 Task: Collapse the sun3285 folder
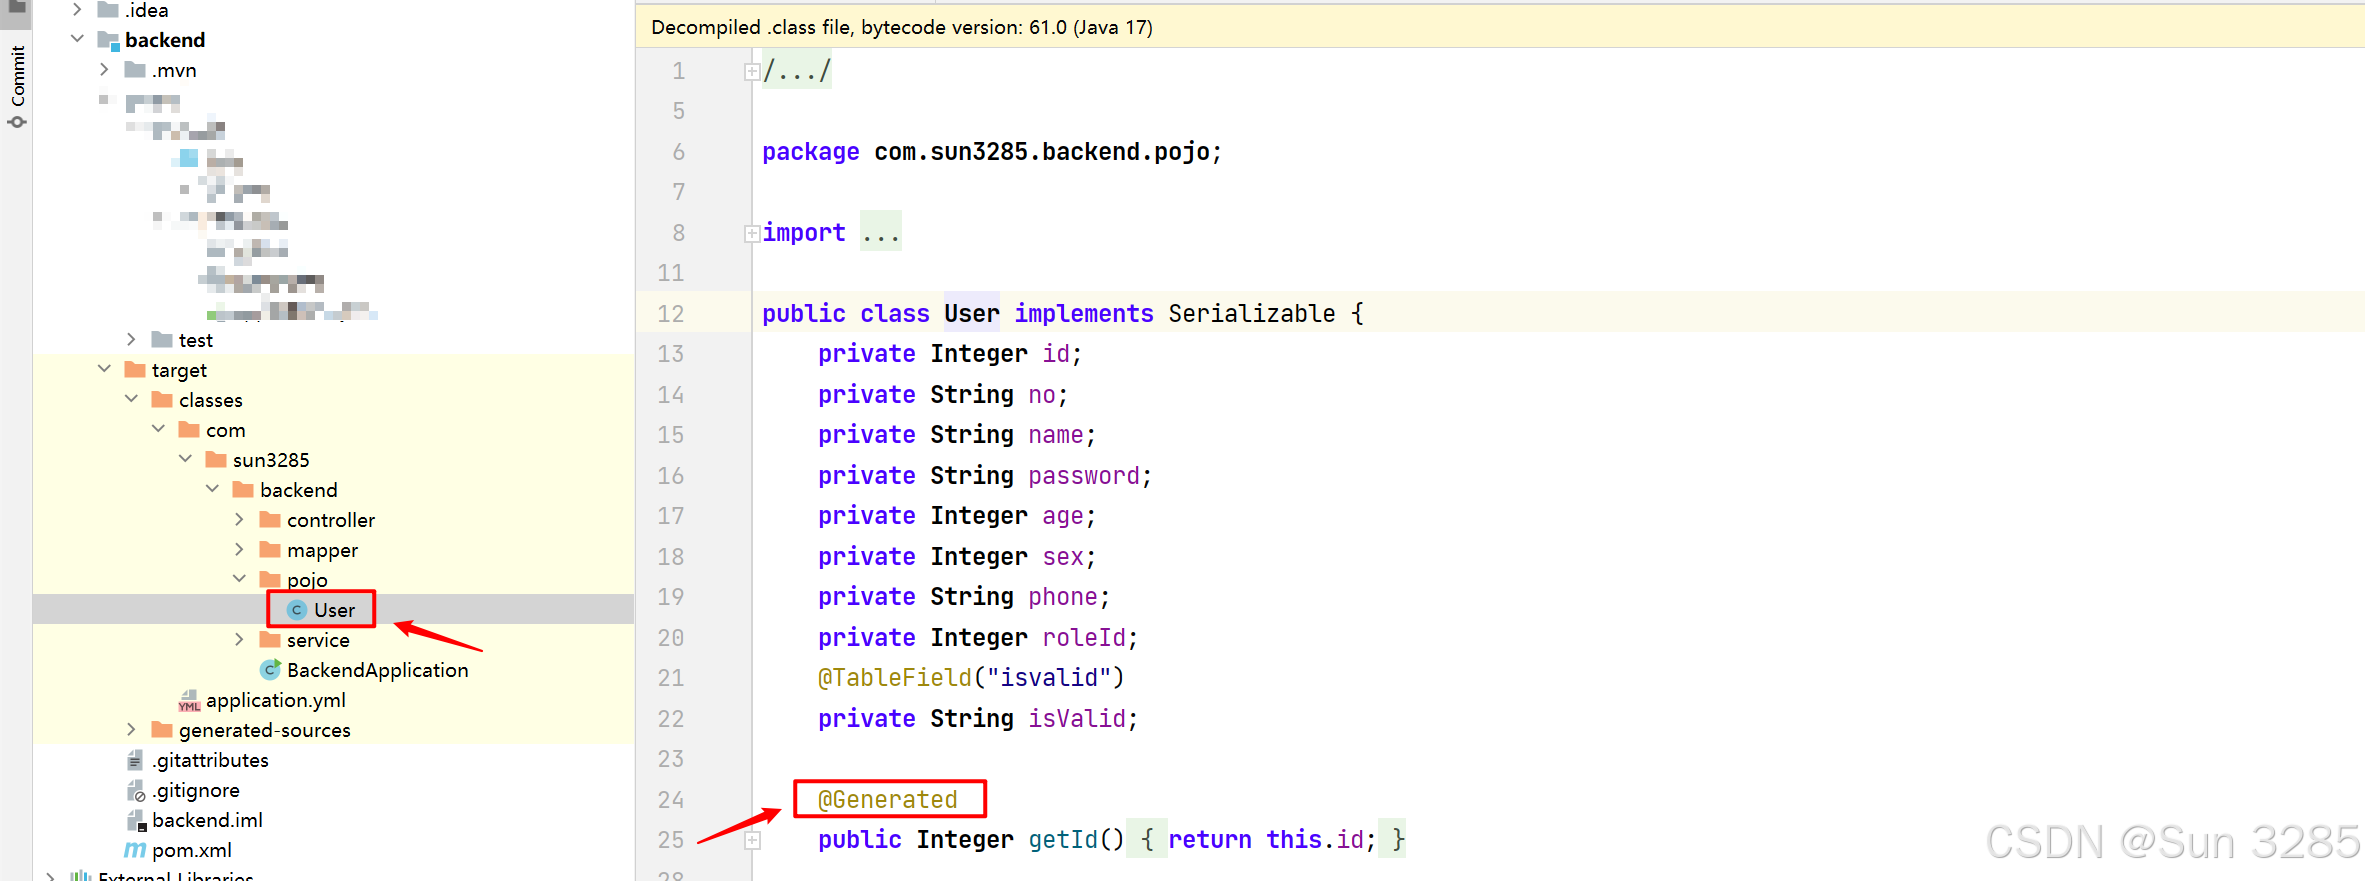[x=185, y=459]
